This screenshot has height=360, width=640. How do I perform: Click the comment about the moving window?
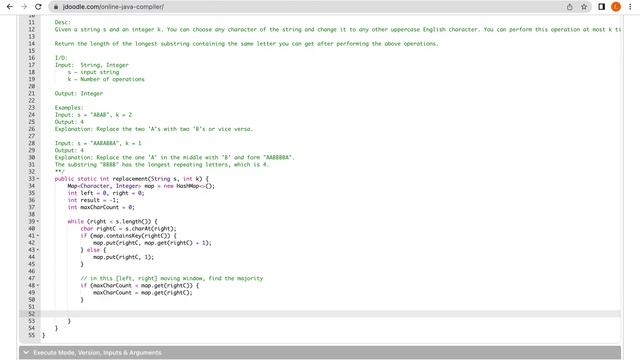coord(172,278)
